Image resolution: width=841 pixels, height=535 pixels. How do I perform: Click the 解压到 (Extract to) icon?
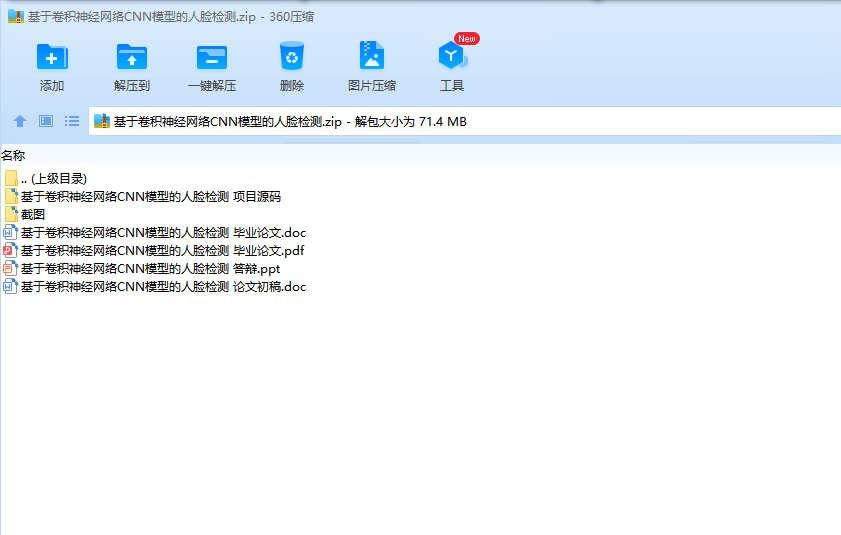coord(131,57)
